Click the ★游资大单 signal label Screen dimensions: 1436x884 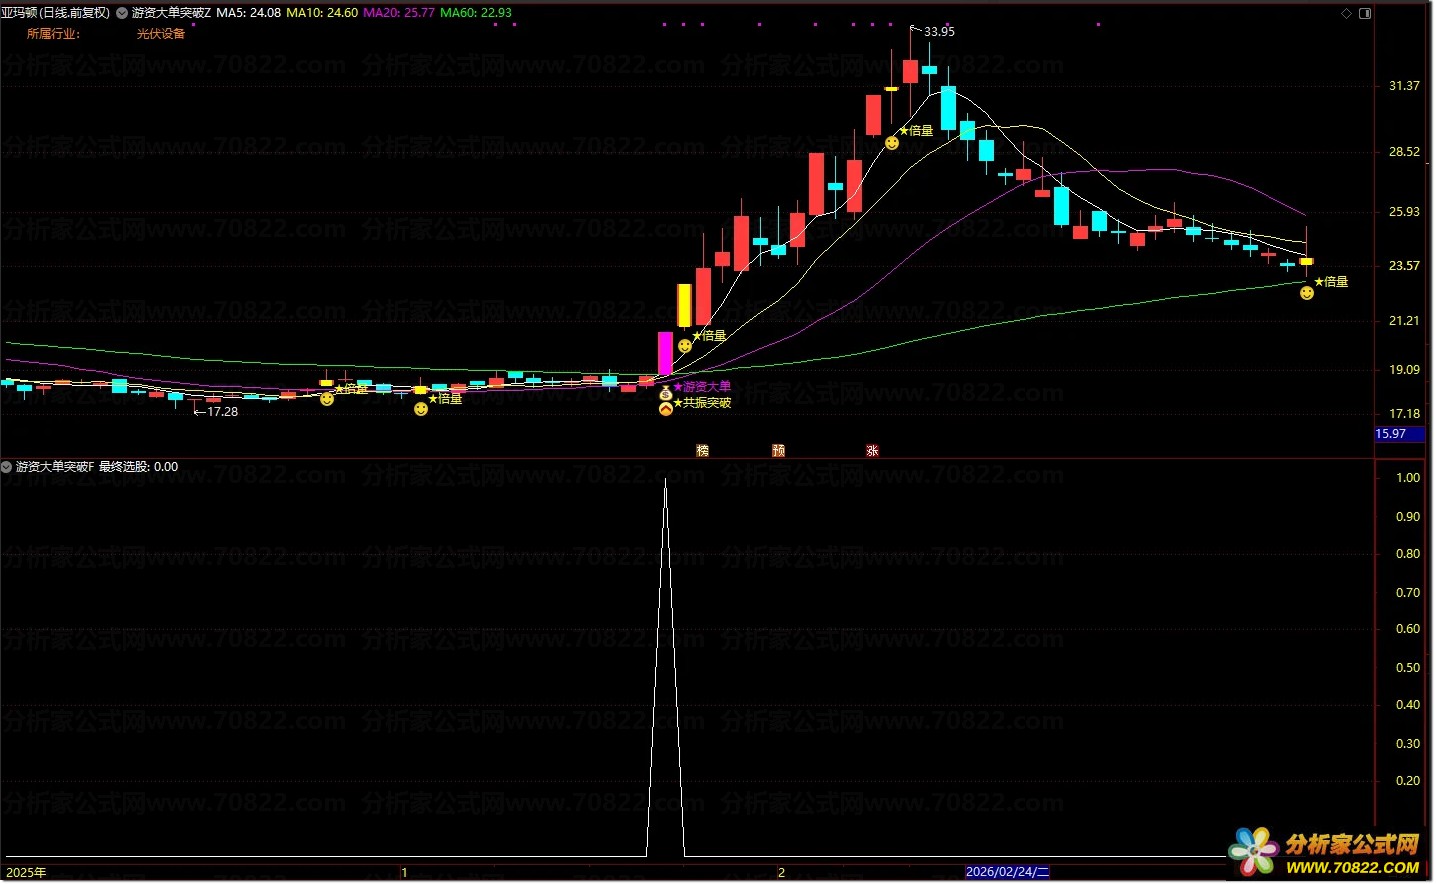click(x=702, y=387)
